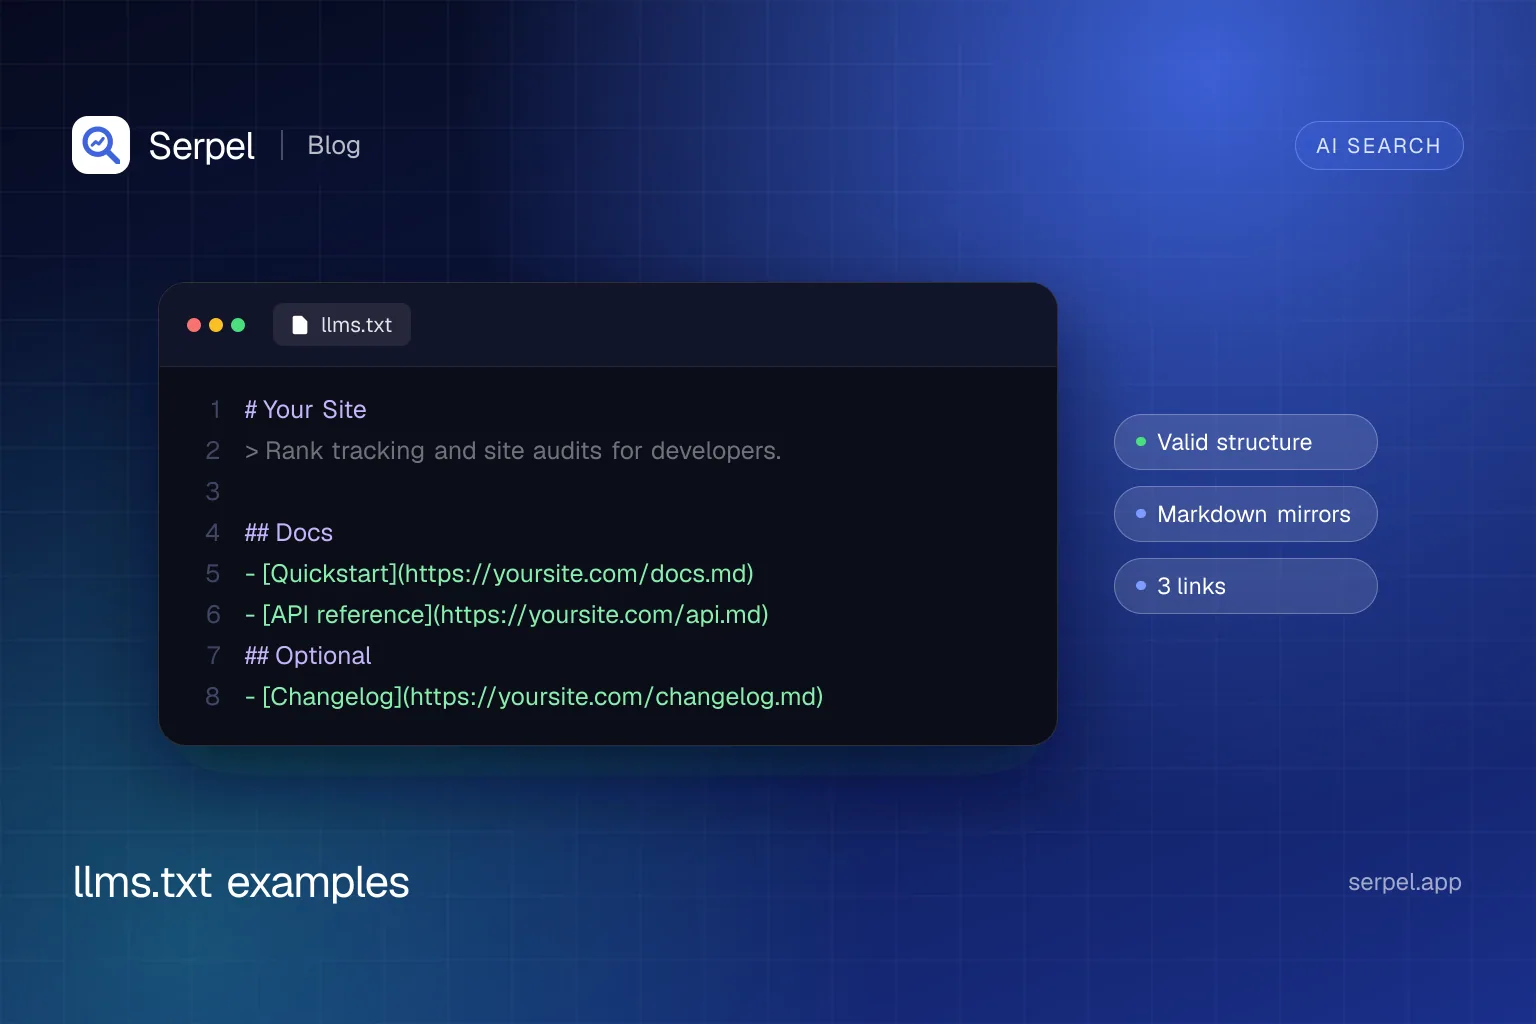Click the Serpel brand name
1536x1024 pixels.
click(201, 146)
